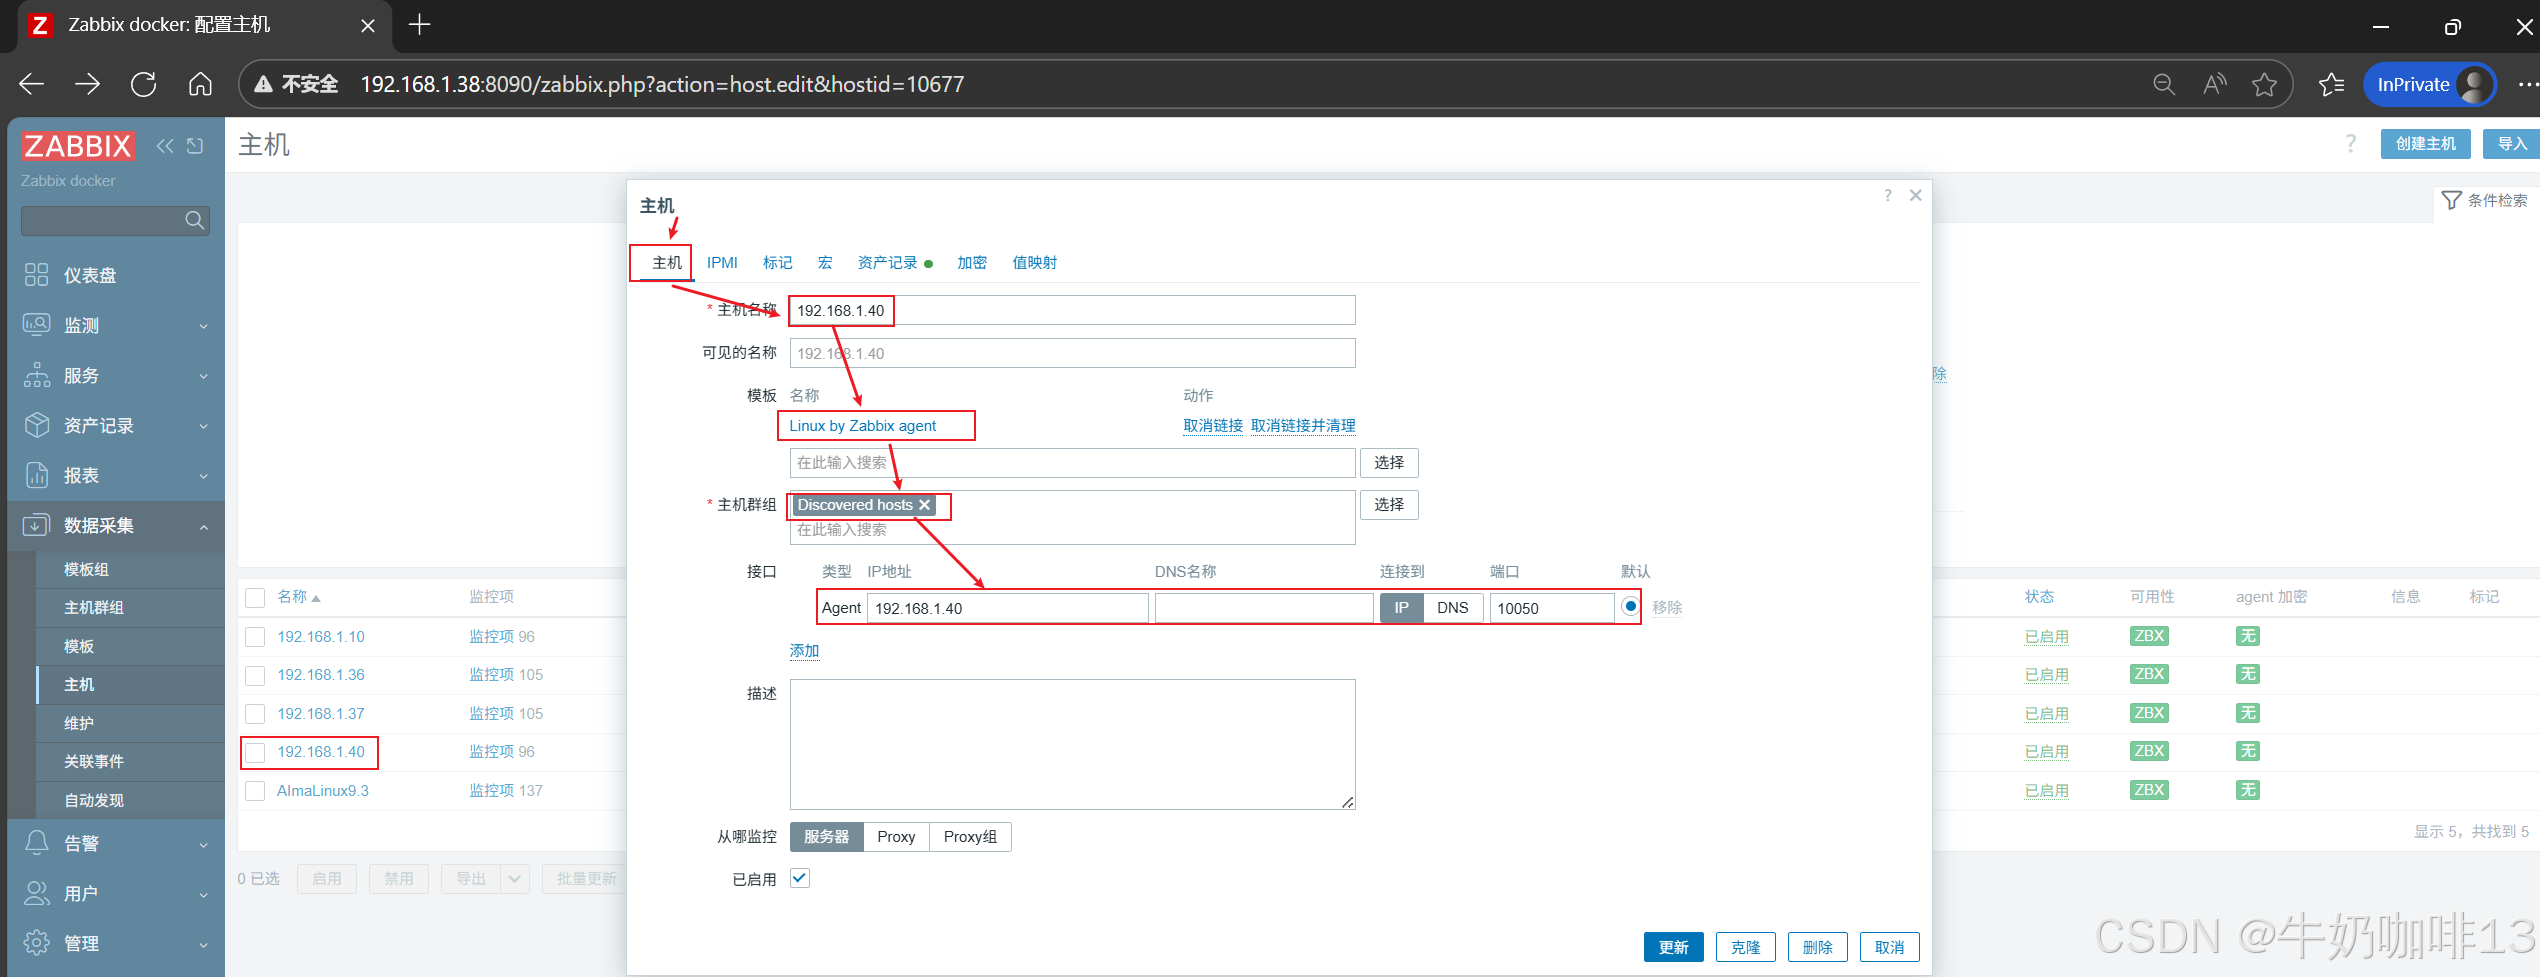Select Proxy as monitoring source
Screen dimensions: 2540x977
(896, 837)
